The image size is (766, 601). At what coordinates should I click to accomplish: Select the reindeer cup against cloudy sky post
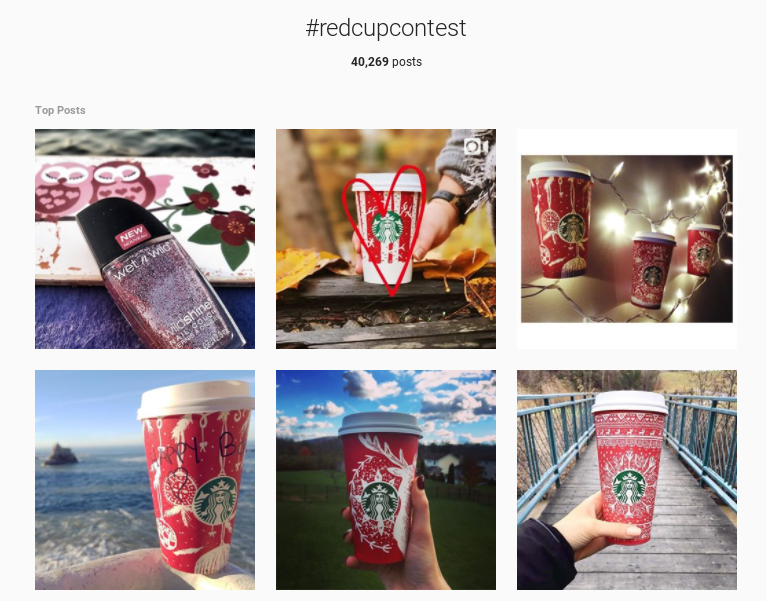[386, 480]
